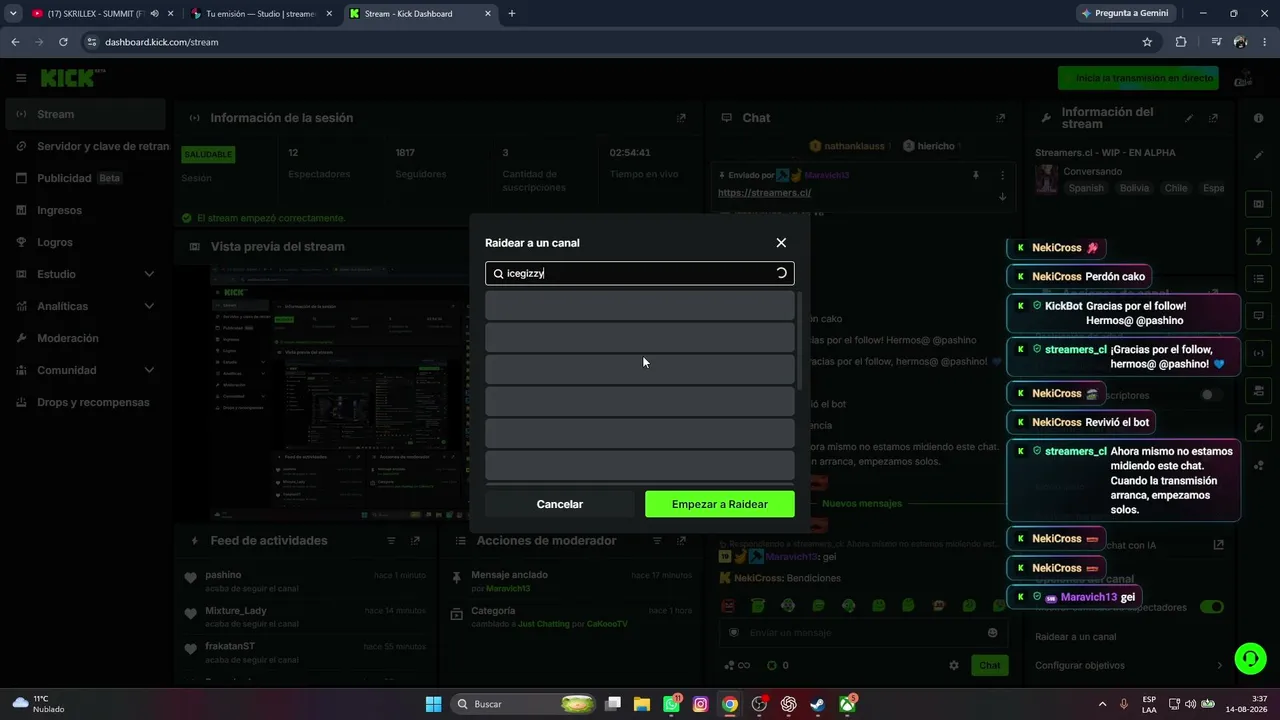Click the list icon in the right rail
Image resolution: width=1280 pixels, height=720 pixels.
pyautogui.click(x=1259, y=278)
